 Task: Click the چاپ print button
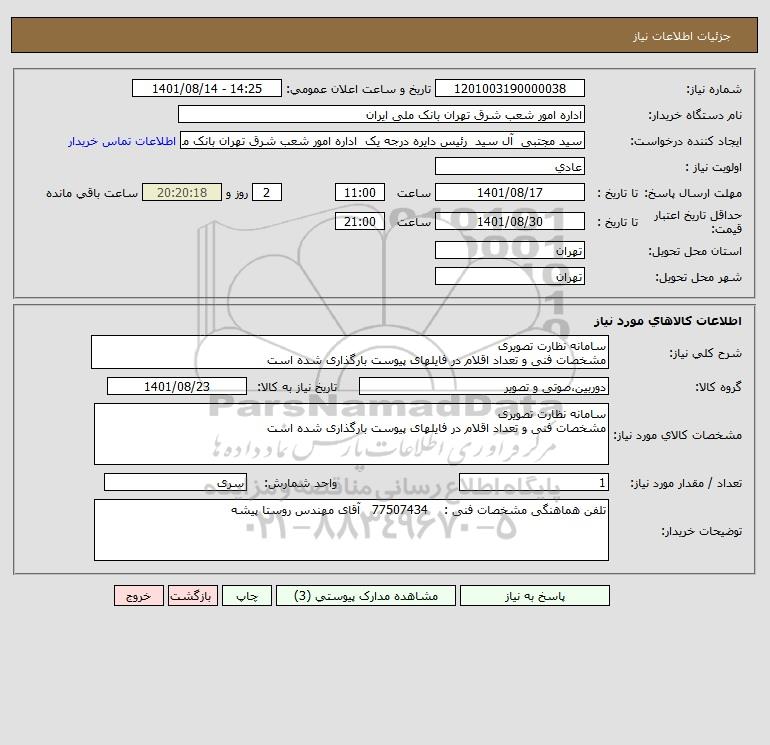(x=247, y=596)
